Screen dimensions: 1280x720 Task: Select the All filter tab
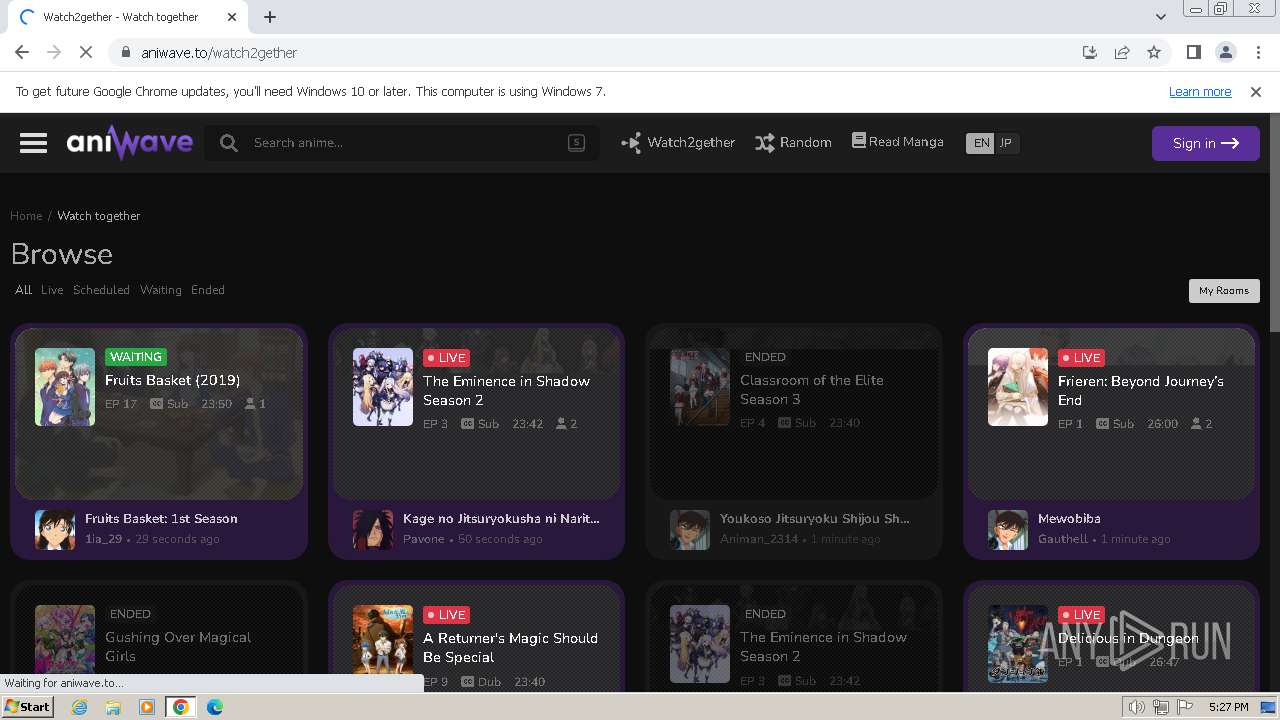coord(23,290)
